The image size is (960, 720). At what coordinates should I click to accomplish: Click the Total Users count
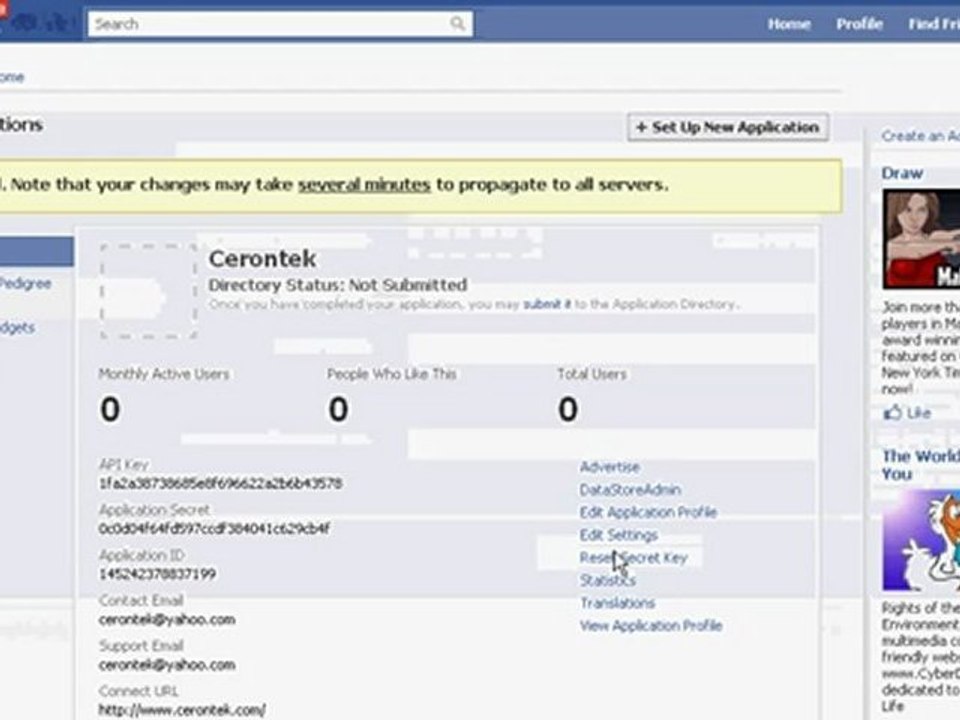(568, 409)
